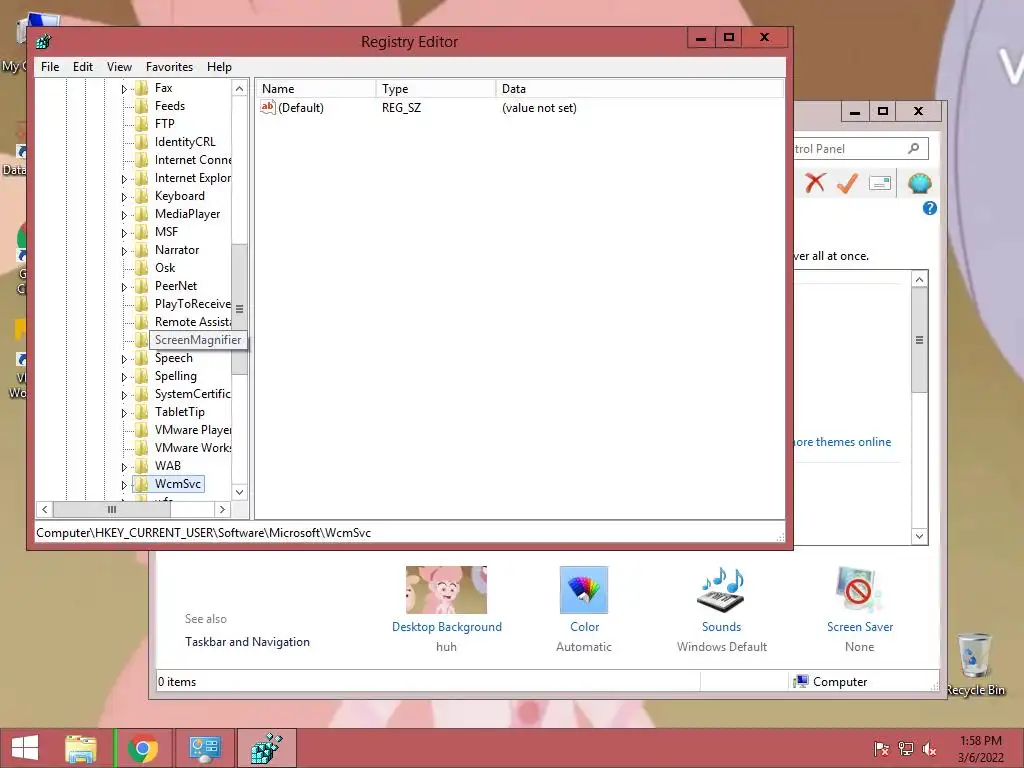
Task: Open File Explorer from the taskbar
Action: point(81,748)
